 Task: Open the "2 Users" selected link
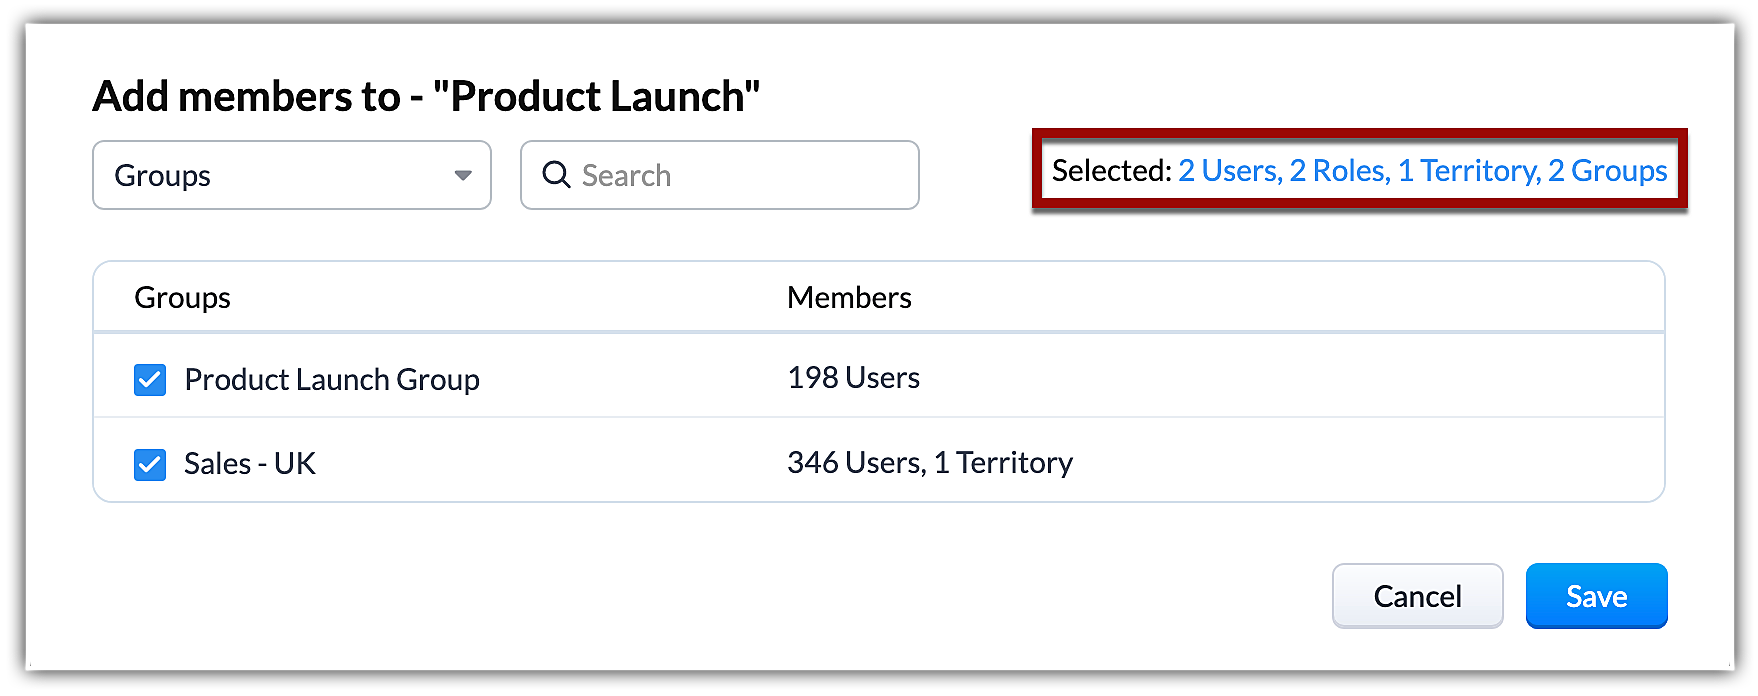pyautogui.click(x=1229, y=171)
